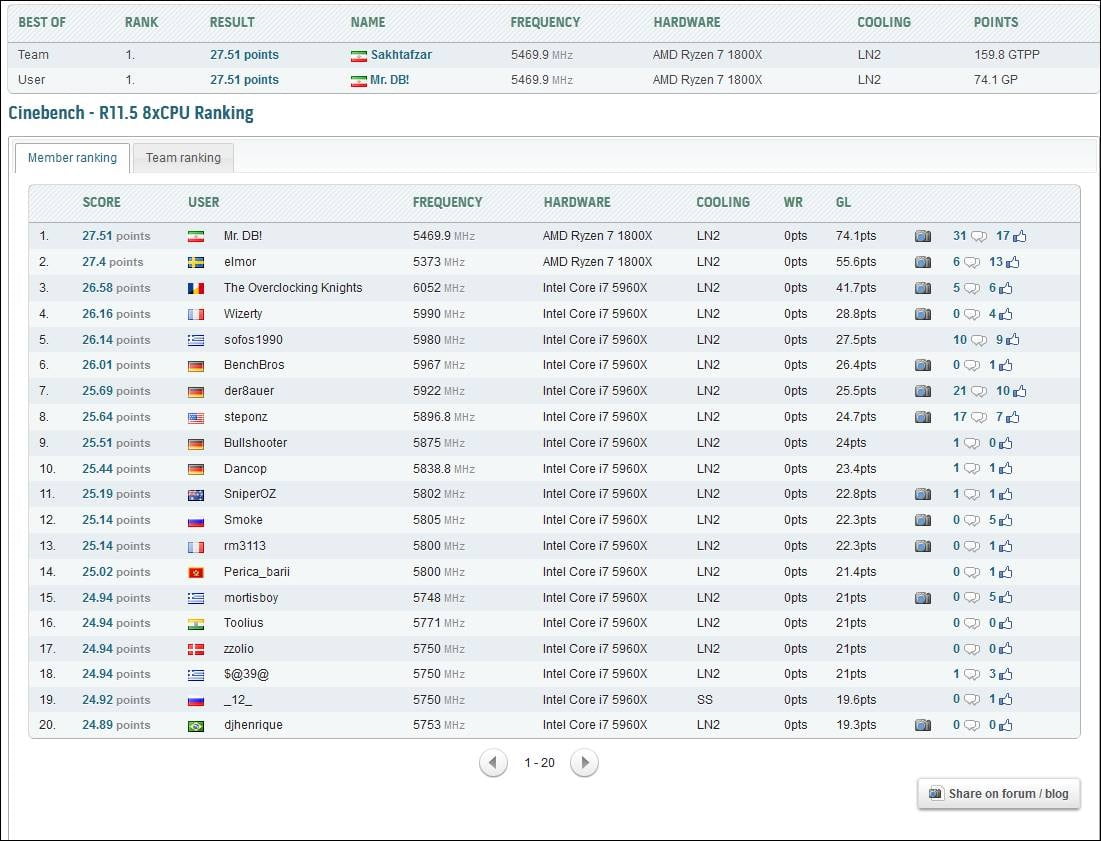Click the thumbs-up icon on Smoke's row
Image resolution: width=1101 pixels, height=841 pixels.
(1005, 520)
